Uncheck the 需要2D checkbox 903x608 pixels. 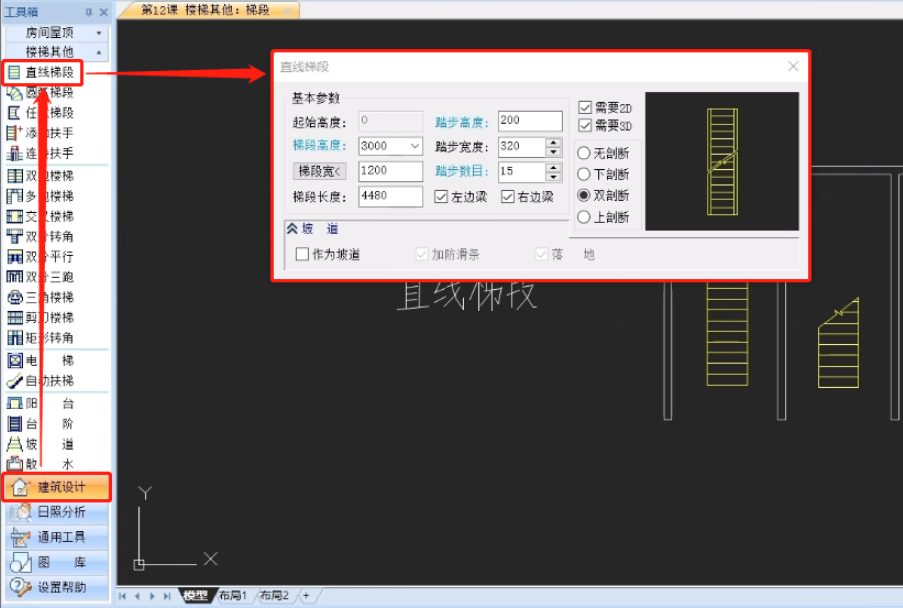(585, 108)
